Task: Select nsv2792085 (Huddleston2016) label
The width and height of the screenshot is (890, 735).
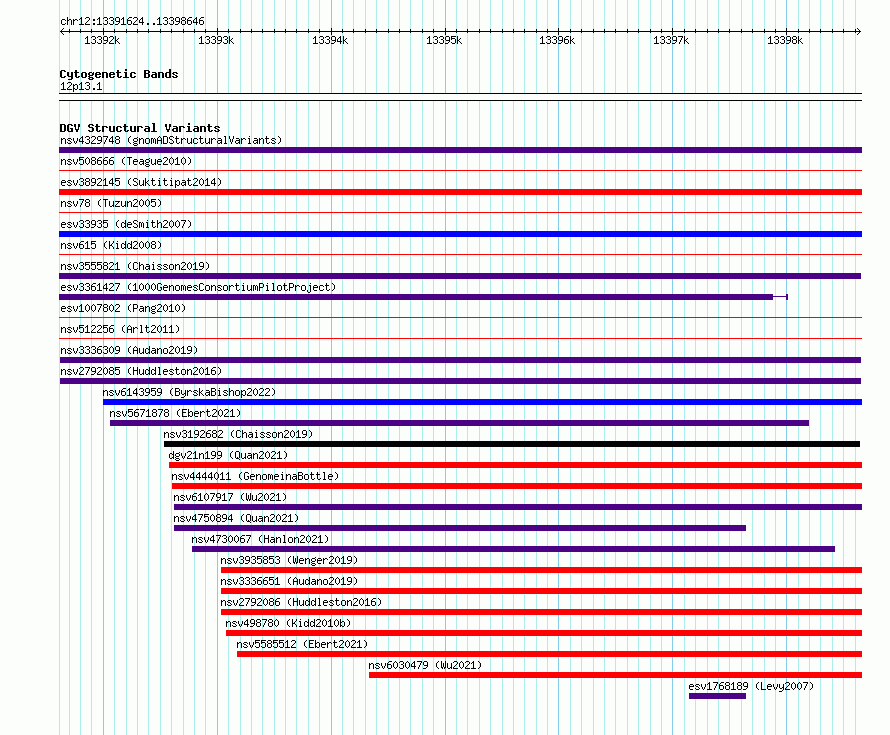Action: (141, 371)
